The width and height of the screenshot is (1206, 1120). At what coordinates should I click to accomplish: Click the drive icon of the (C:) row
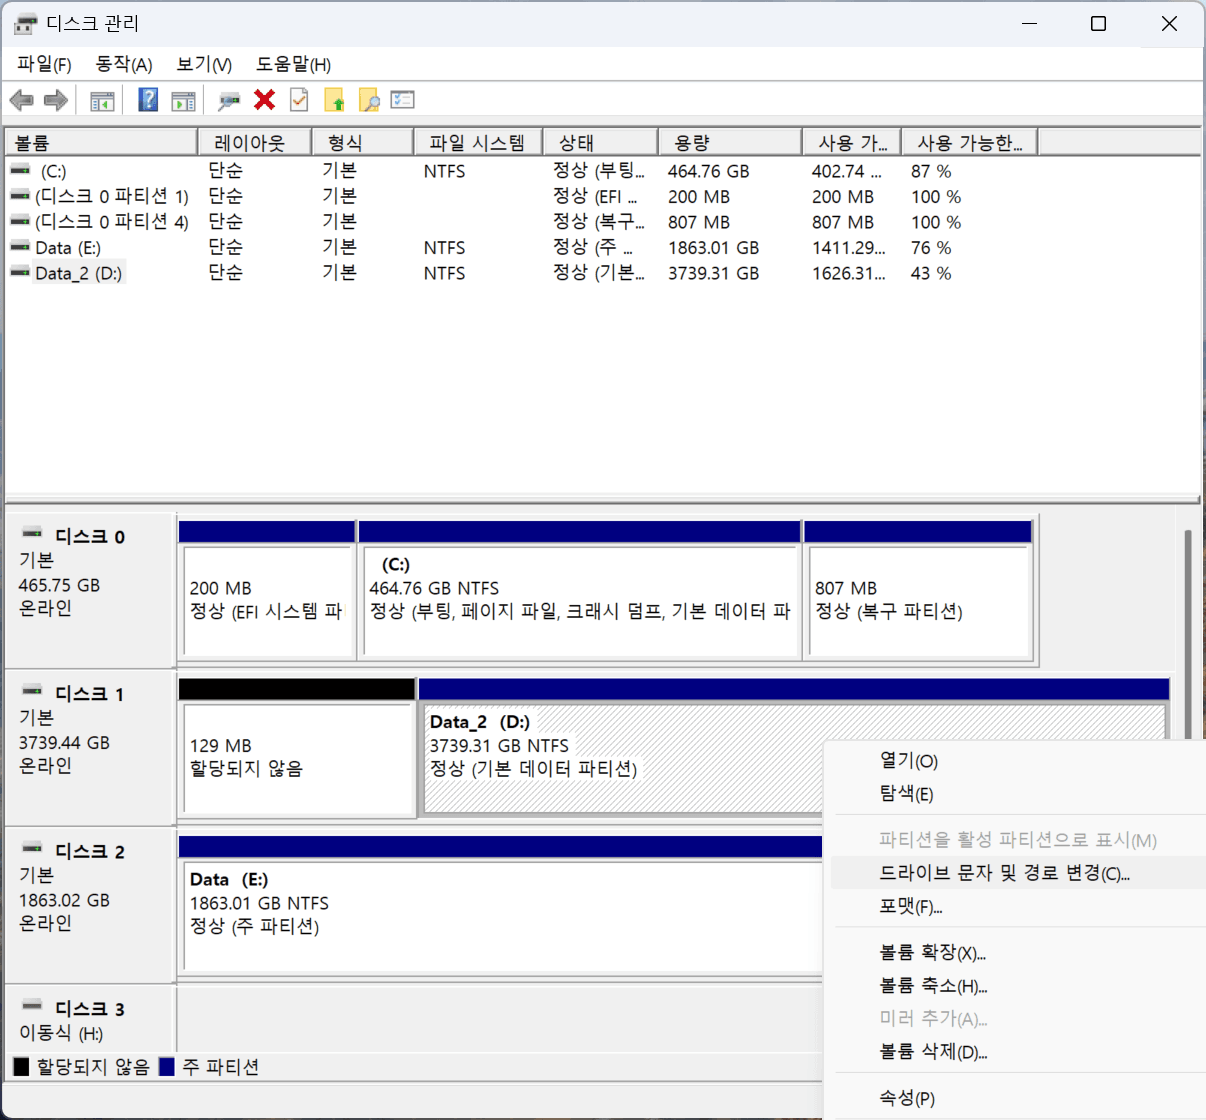pos(20,170)
